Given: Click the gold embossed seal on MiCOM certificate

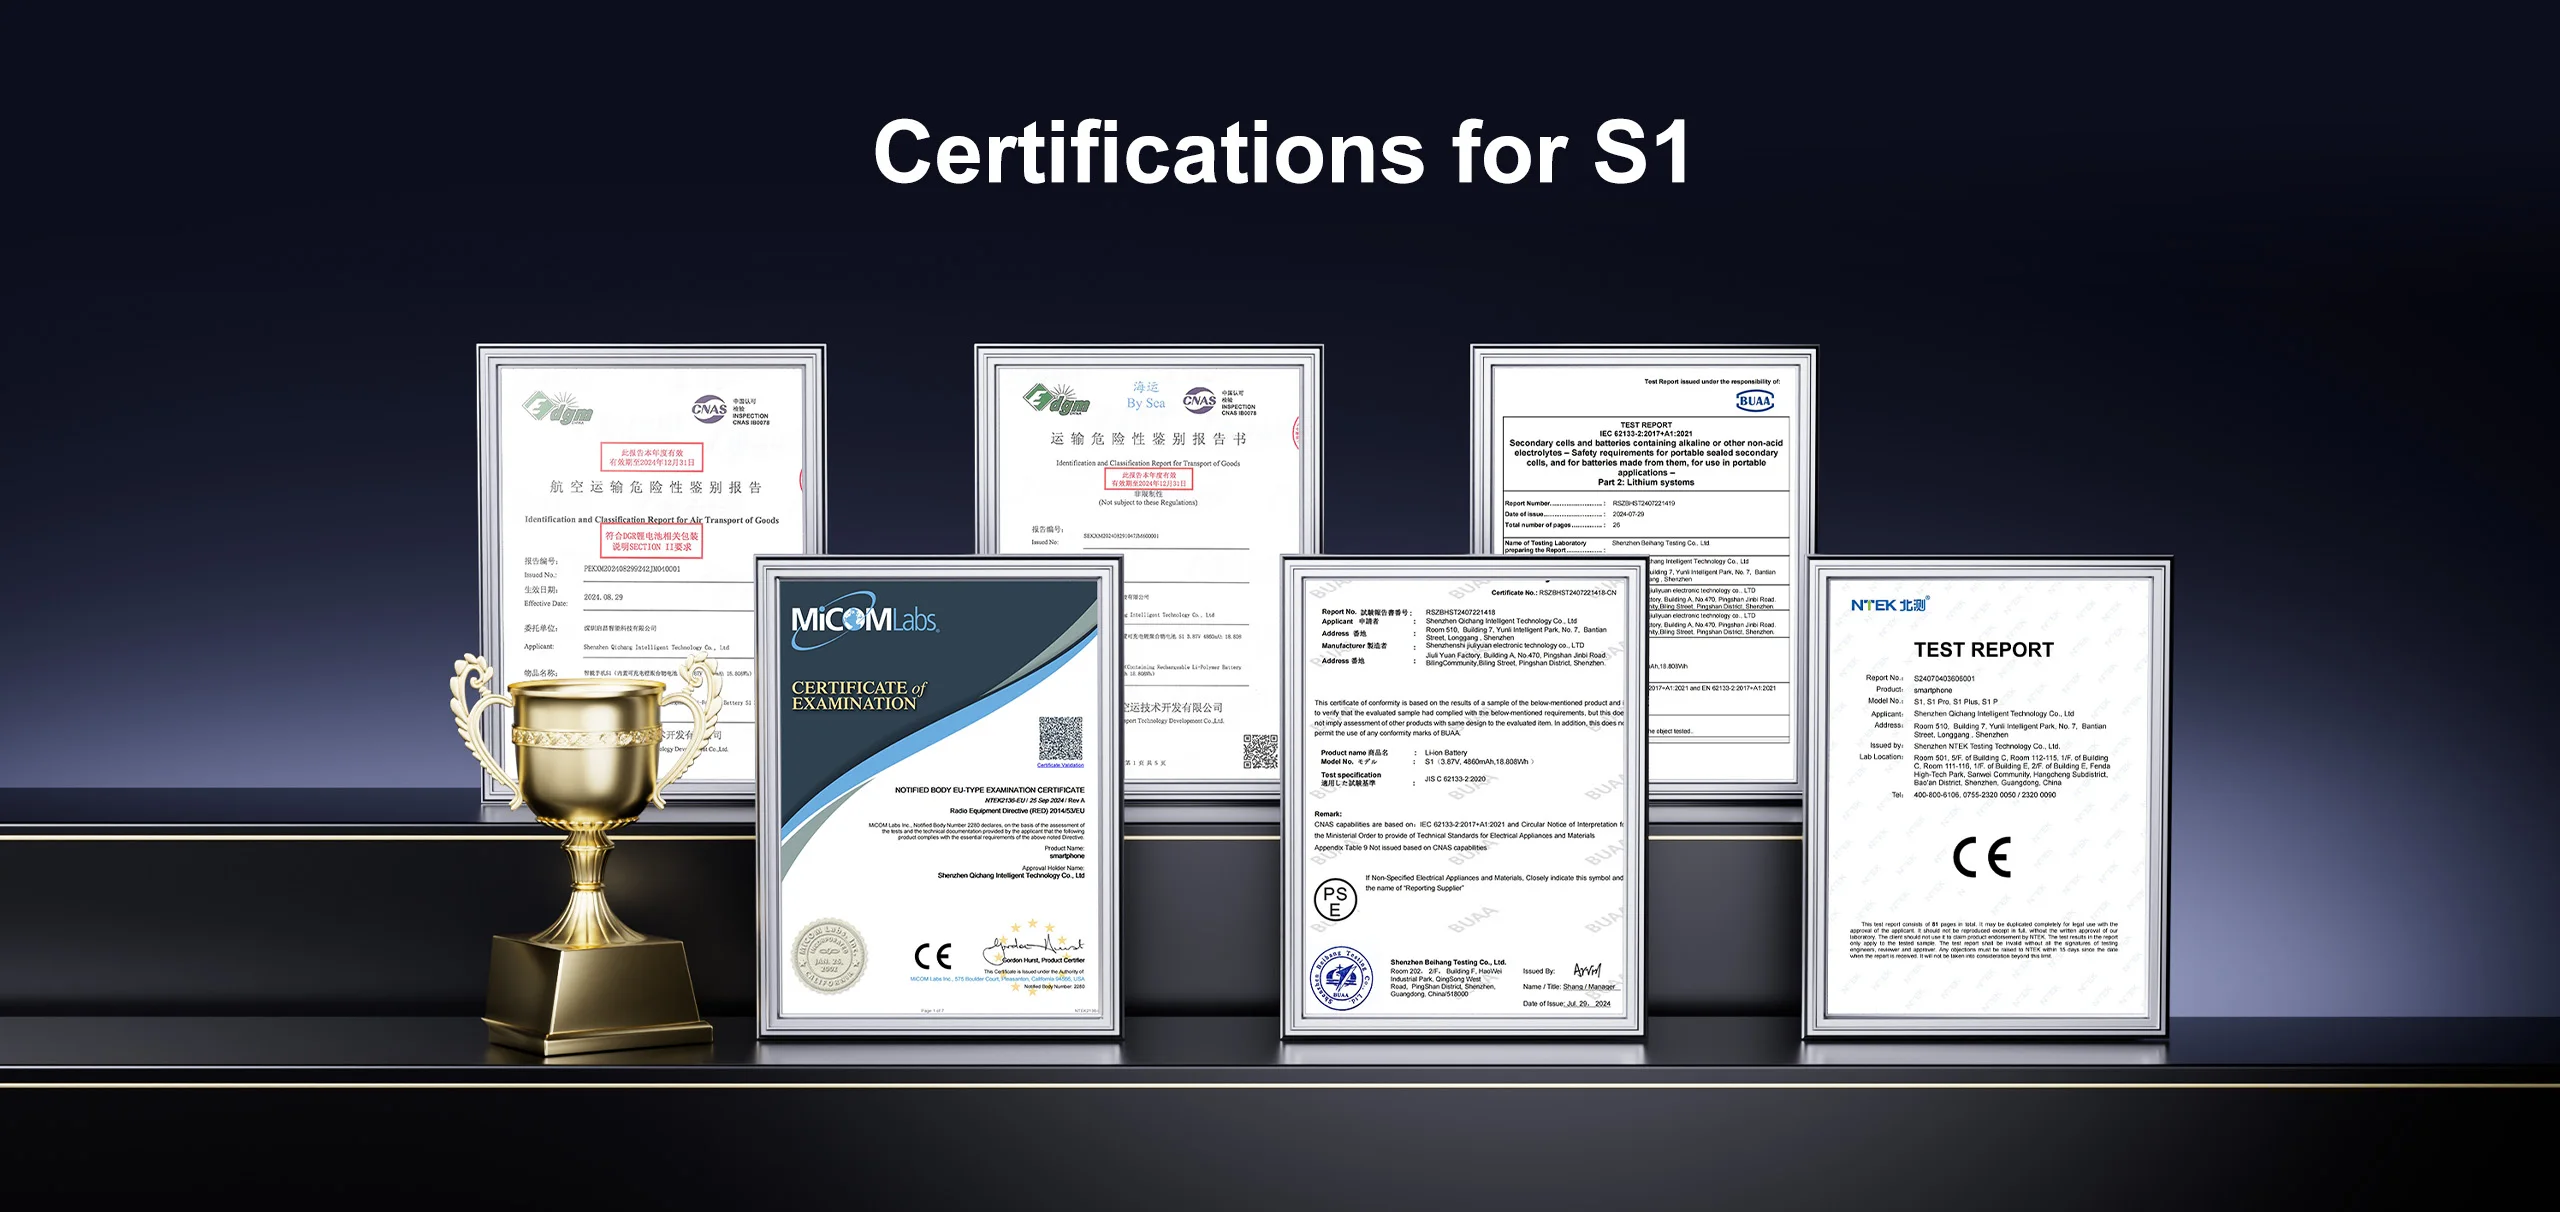Looking at the screenshot, I should tap(829, 957).
